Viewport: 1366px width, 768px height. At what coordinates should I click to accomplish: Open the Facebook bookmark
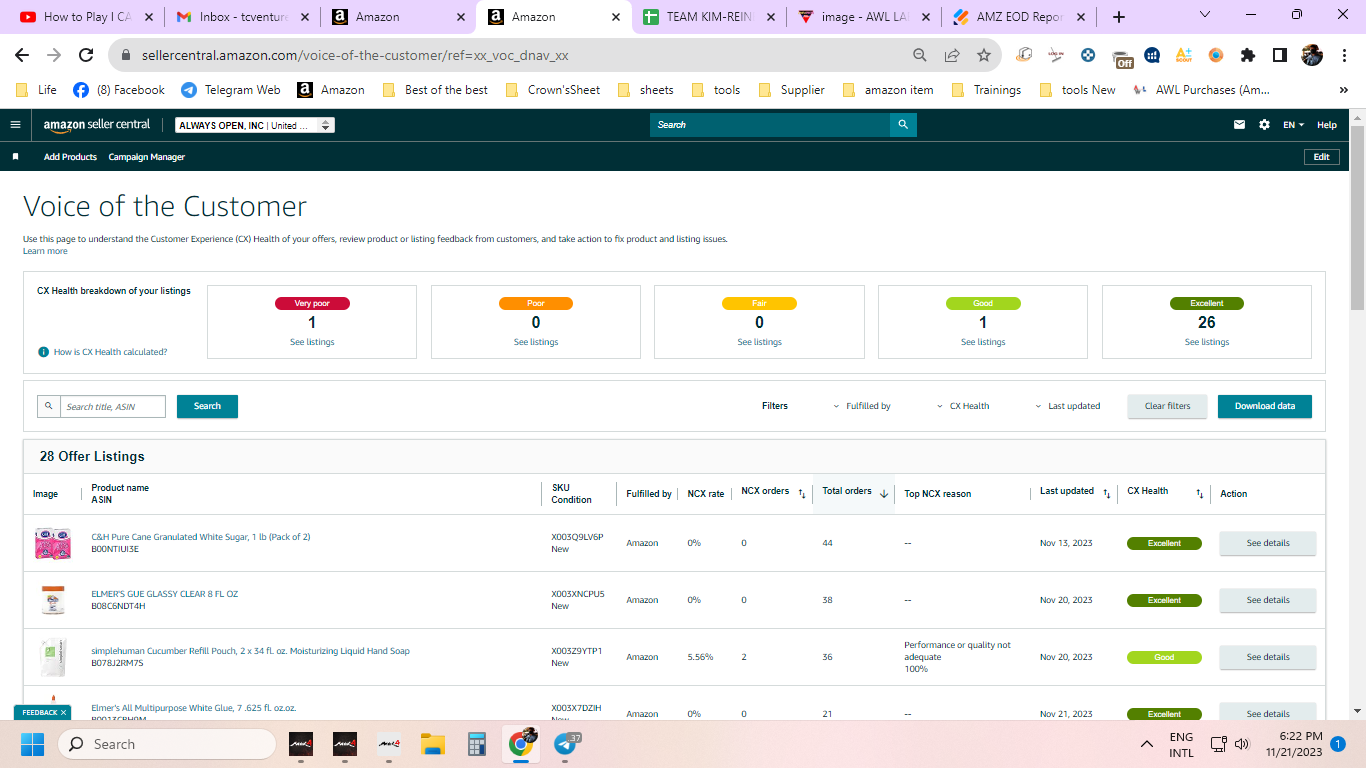pyautogui.click(x=119, y=90)
